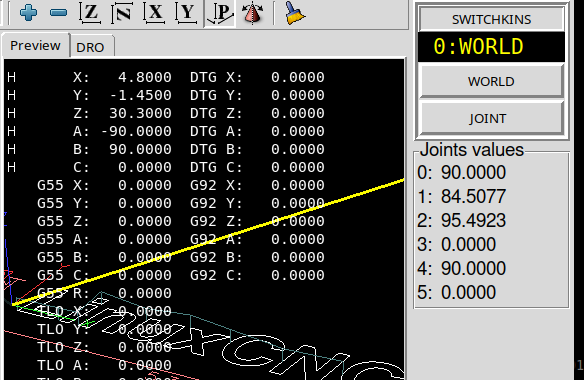Click the X position readout 4.8000
Viewport: 584px width, 380px height.
[x=145, y=77]
